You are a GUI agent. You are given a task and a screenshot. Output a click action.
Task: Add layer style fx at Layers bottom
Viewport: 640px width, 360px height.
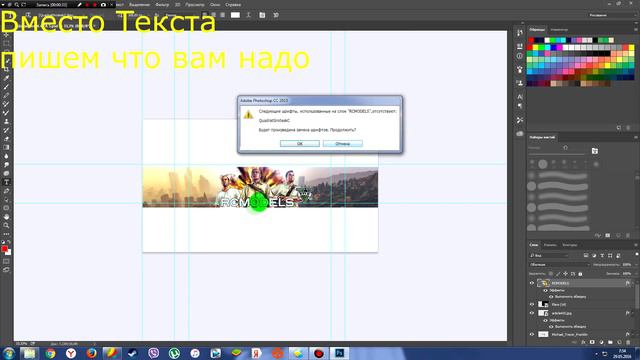(x=583, y=342)
